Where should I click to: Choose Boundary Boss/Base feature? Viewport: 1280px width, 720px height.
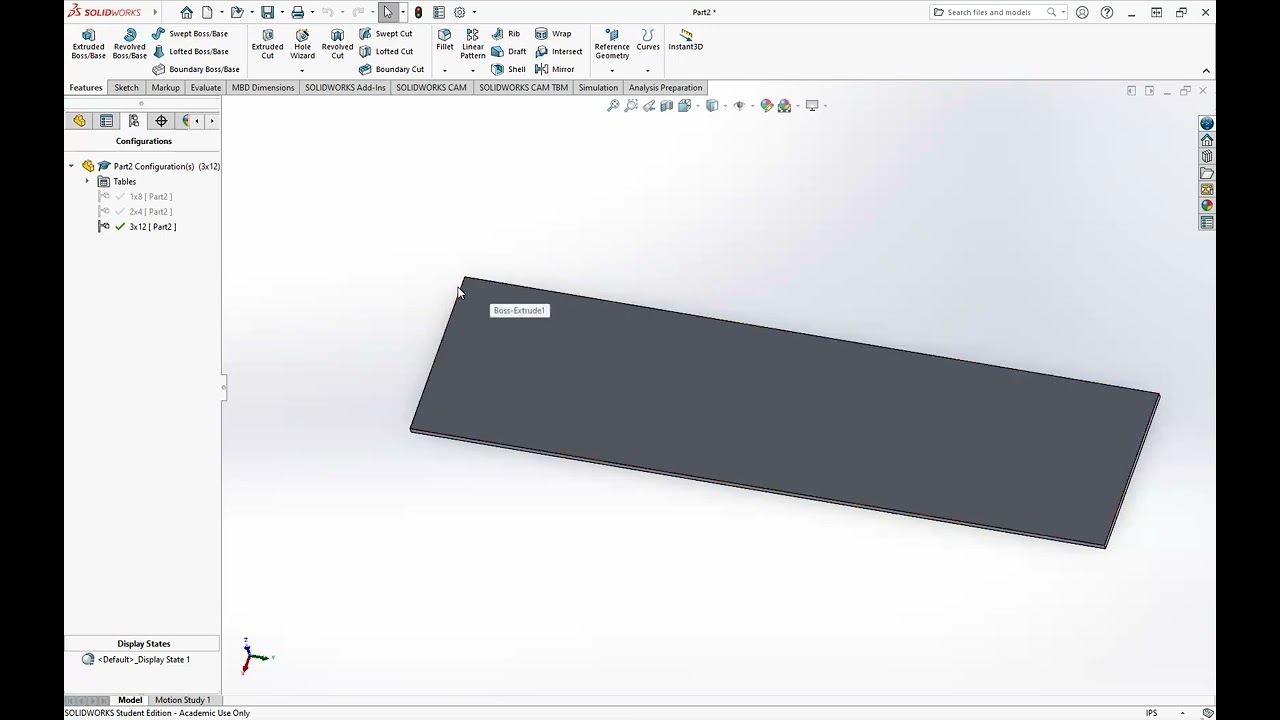[x=196, y=69]
